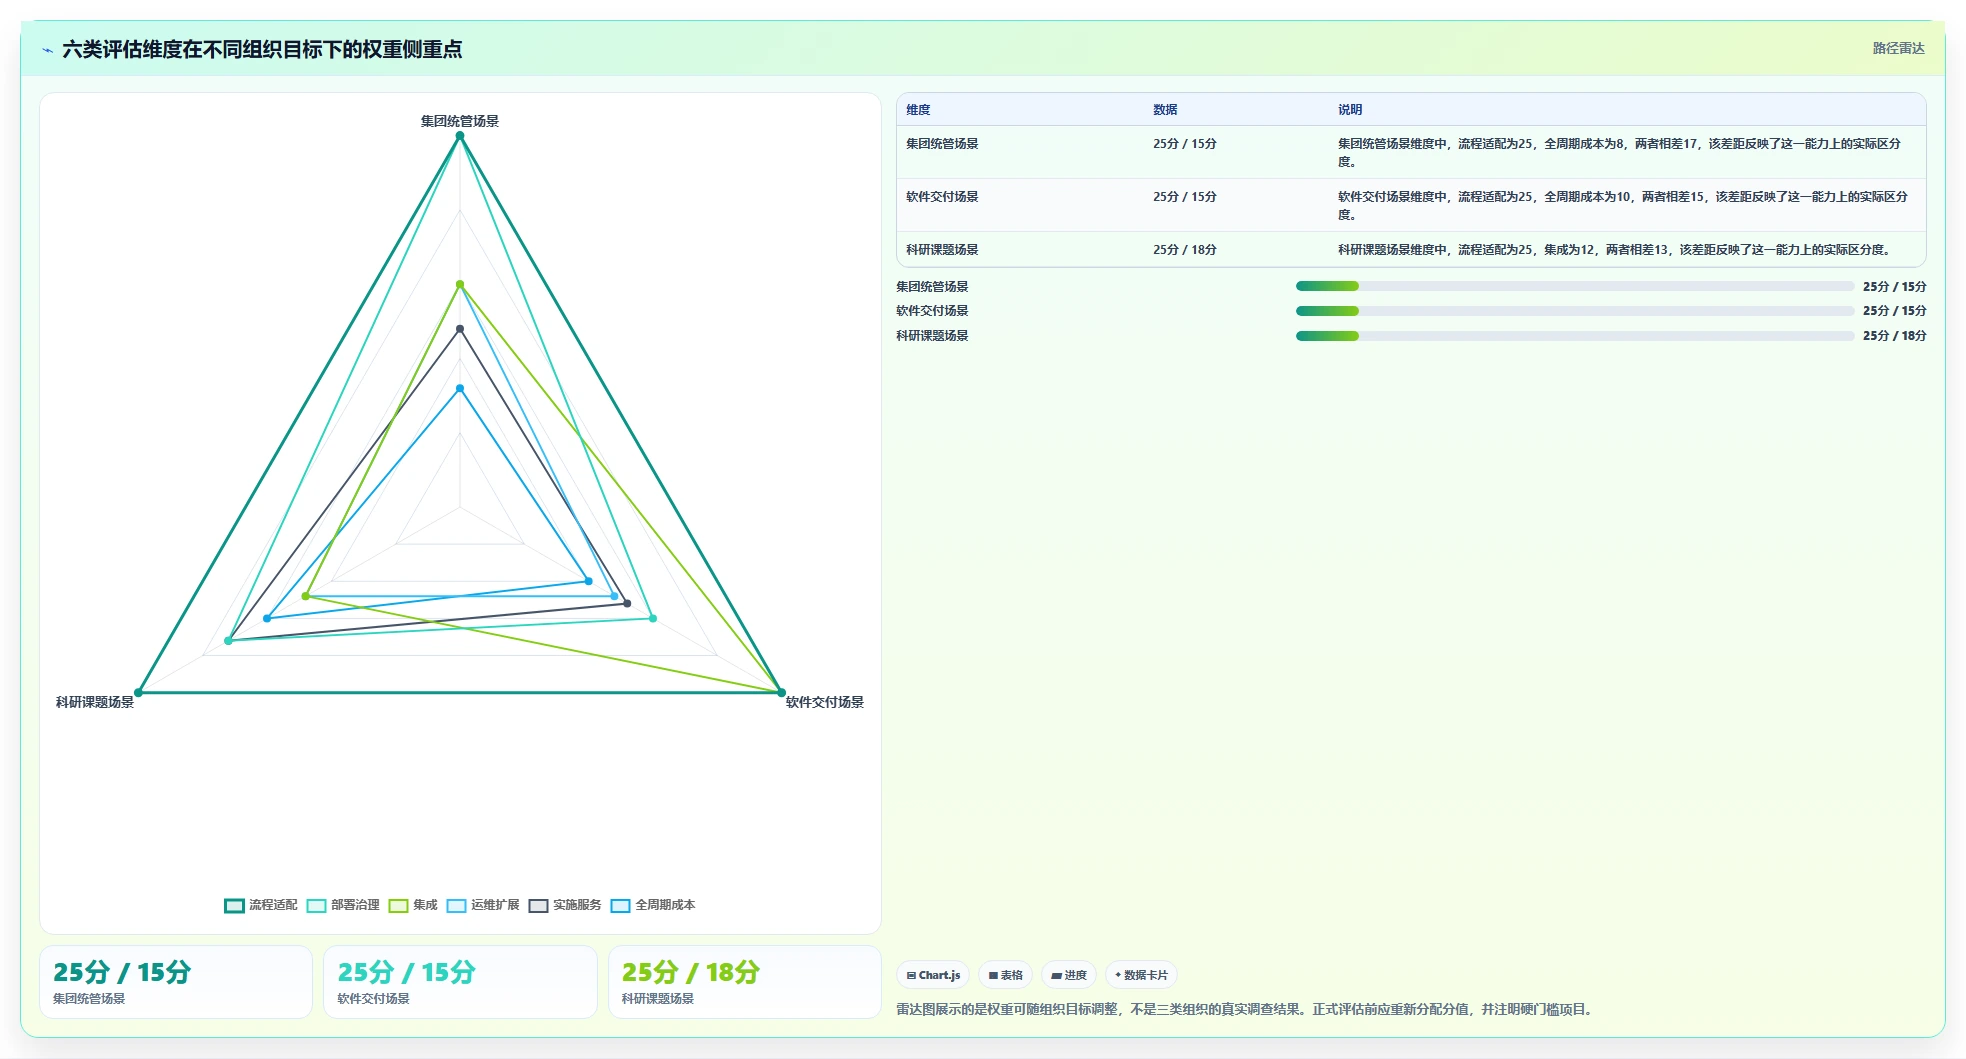Click the square icon in the 表格 chip

click(x=993, y=975)
